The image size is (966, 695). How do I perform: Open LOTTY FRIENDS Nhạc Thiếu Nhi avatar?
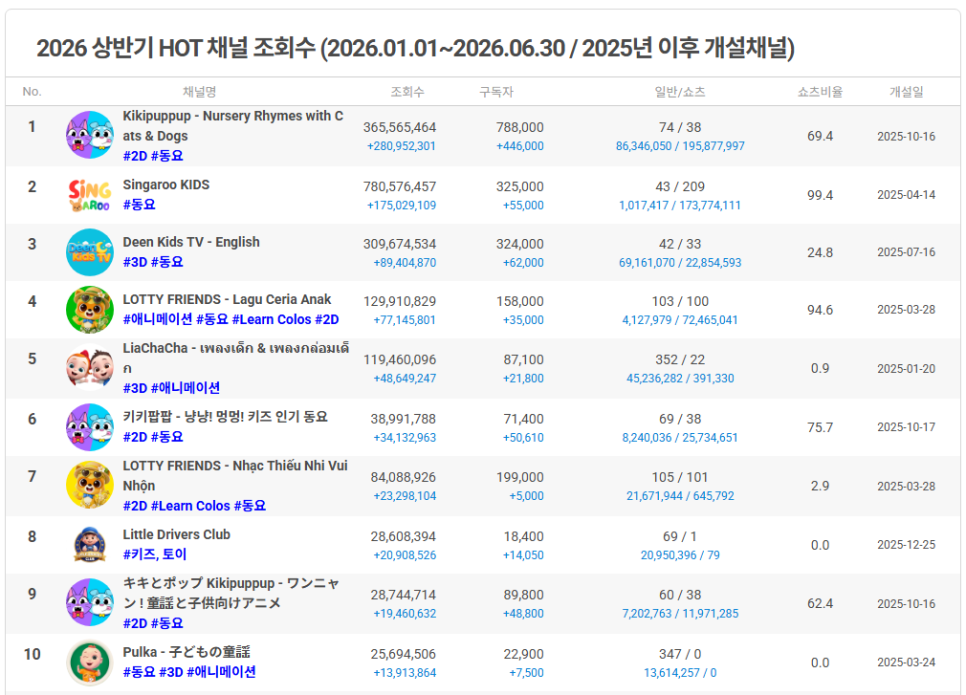click(90, 486)
